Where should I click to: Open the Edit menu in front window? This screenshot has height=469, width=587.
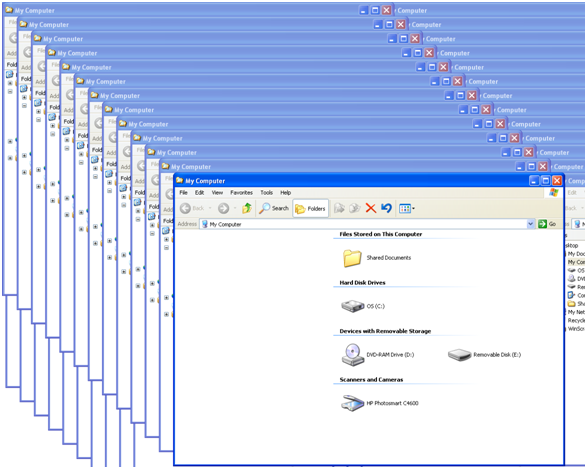tap(200, 193)
